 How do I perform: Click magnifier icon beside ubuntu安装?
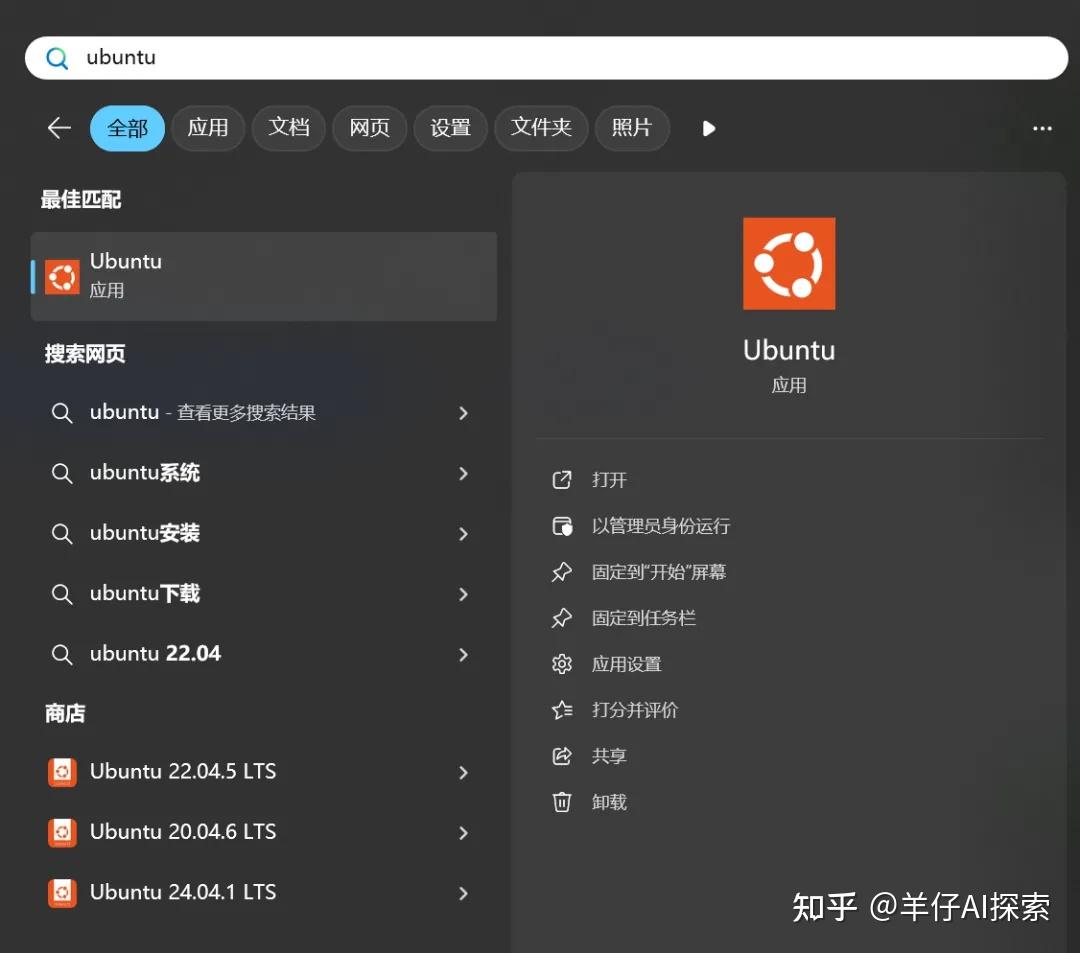[62, 534]
